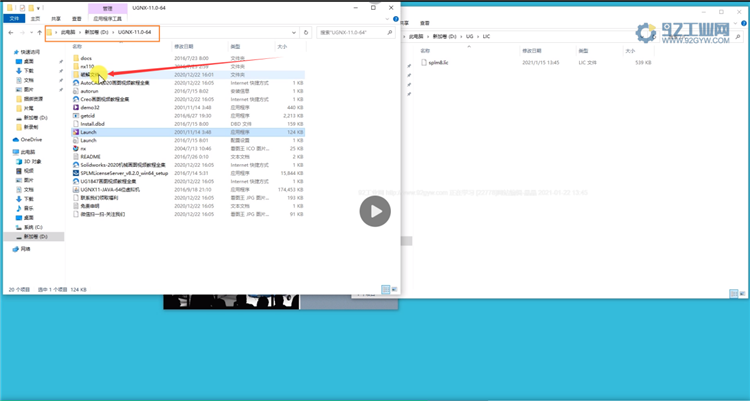Open the 文件 (File) ribbon tab
Image resolution: width=750 pixels, height=401 pixels.
(14, 19)
